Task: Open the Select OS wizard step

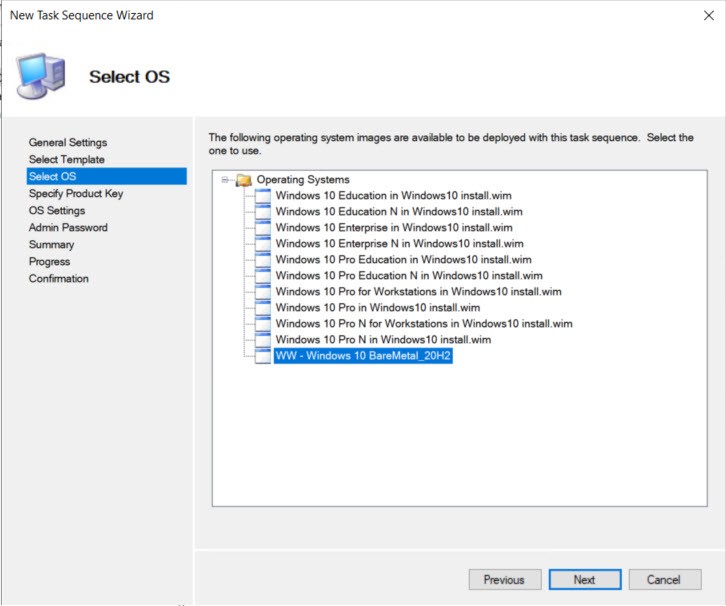Action: coord(106,176)
